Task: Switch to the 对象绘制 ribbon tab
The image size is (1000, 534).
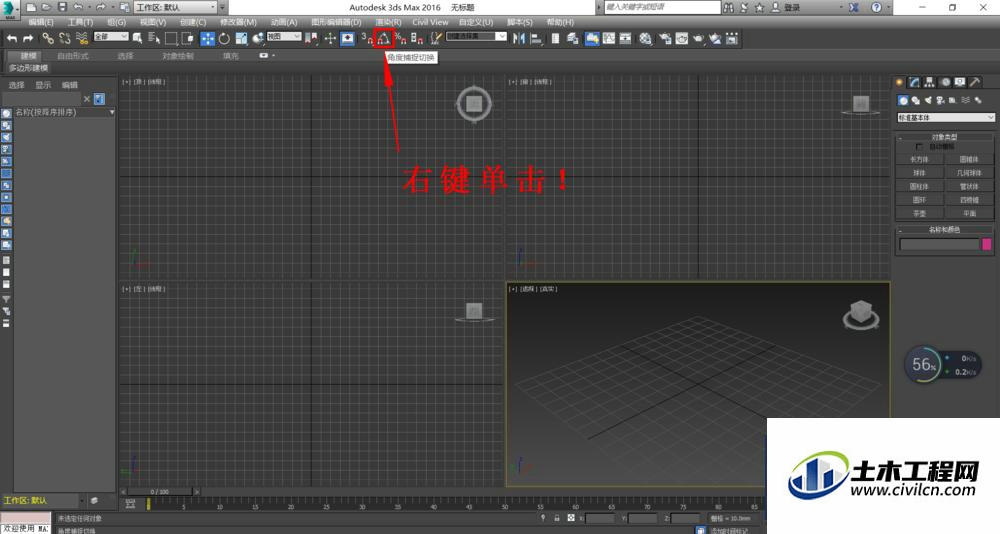Action: point(178,56)
